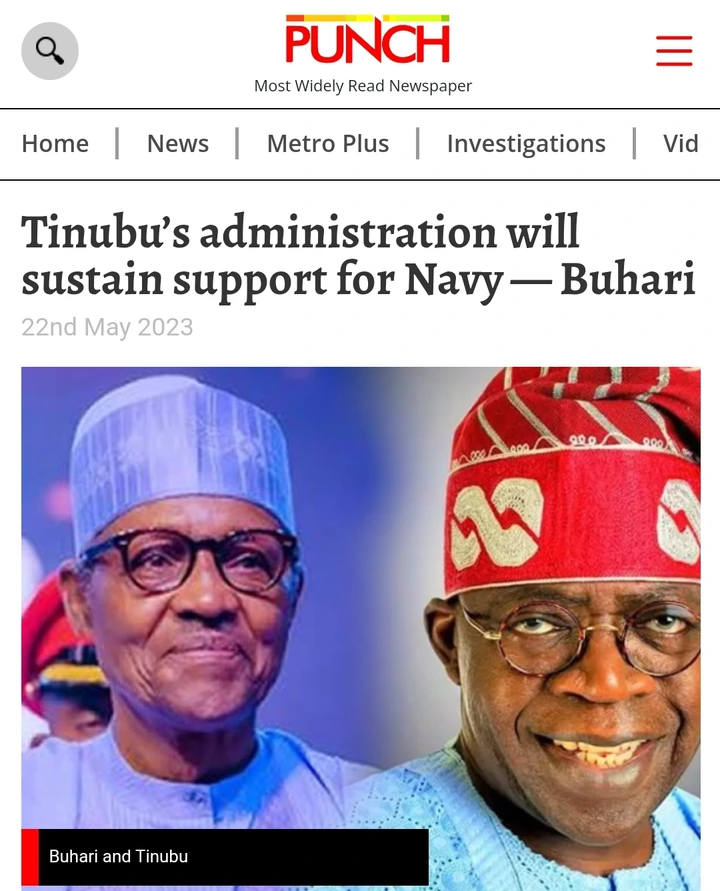720x891 pixels.
Task: Click the red bar beside caption
Action: [x=30, y=857]
